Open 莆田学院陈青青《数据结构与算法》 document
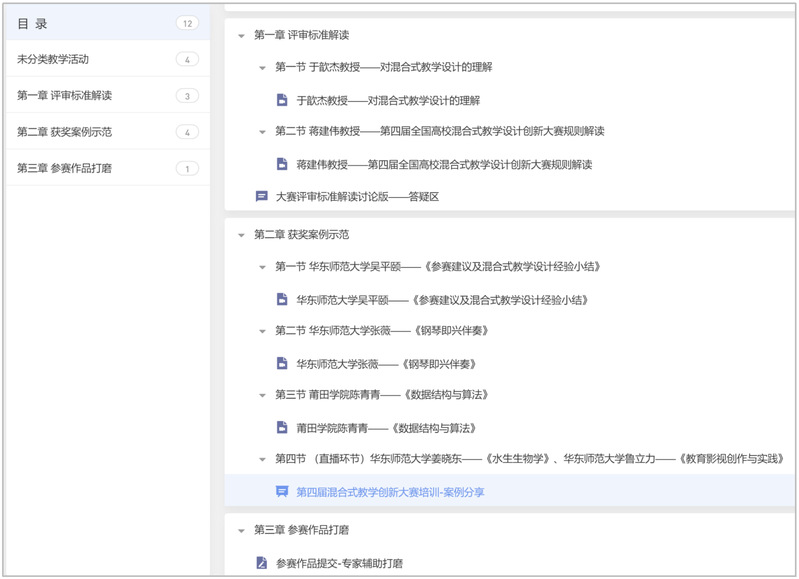 386,428
